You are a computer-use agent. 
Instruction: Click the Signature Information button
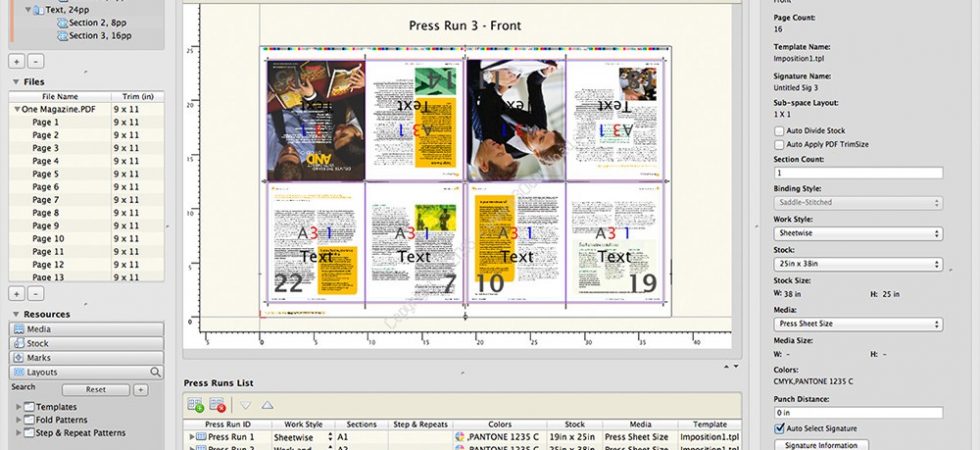click(x=821, y=445)
